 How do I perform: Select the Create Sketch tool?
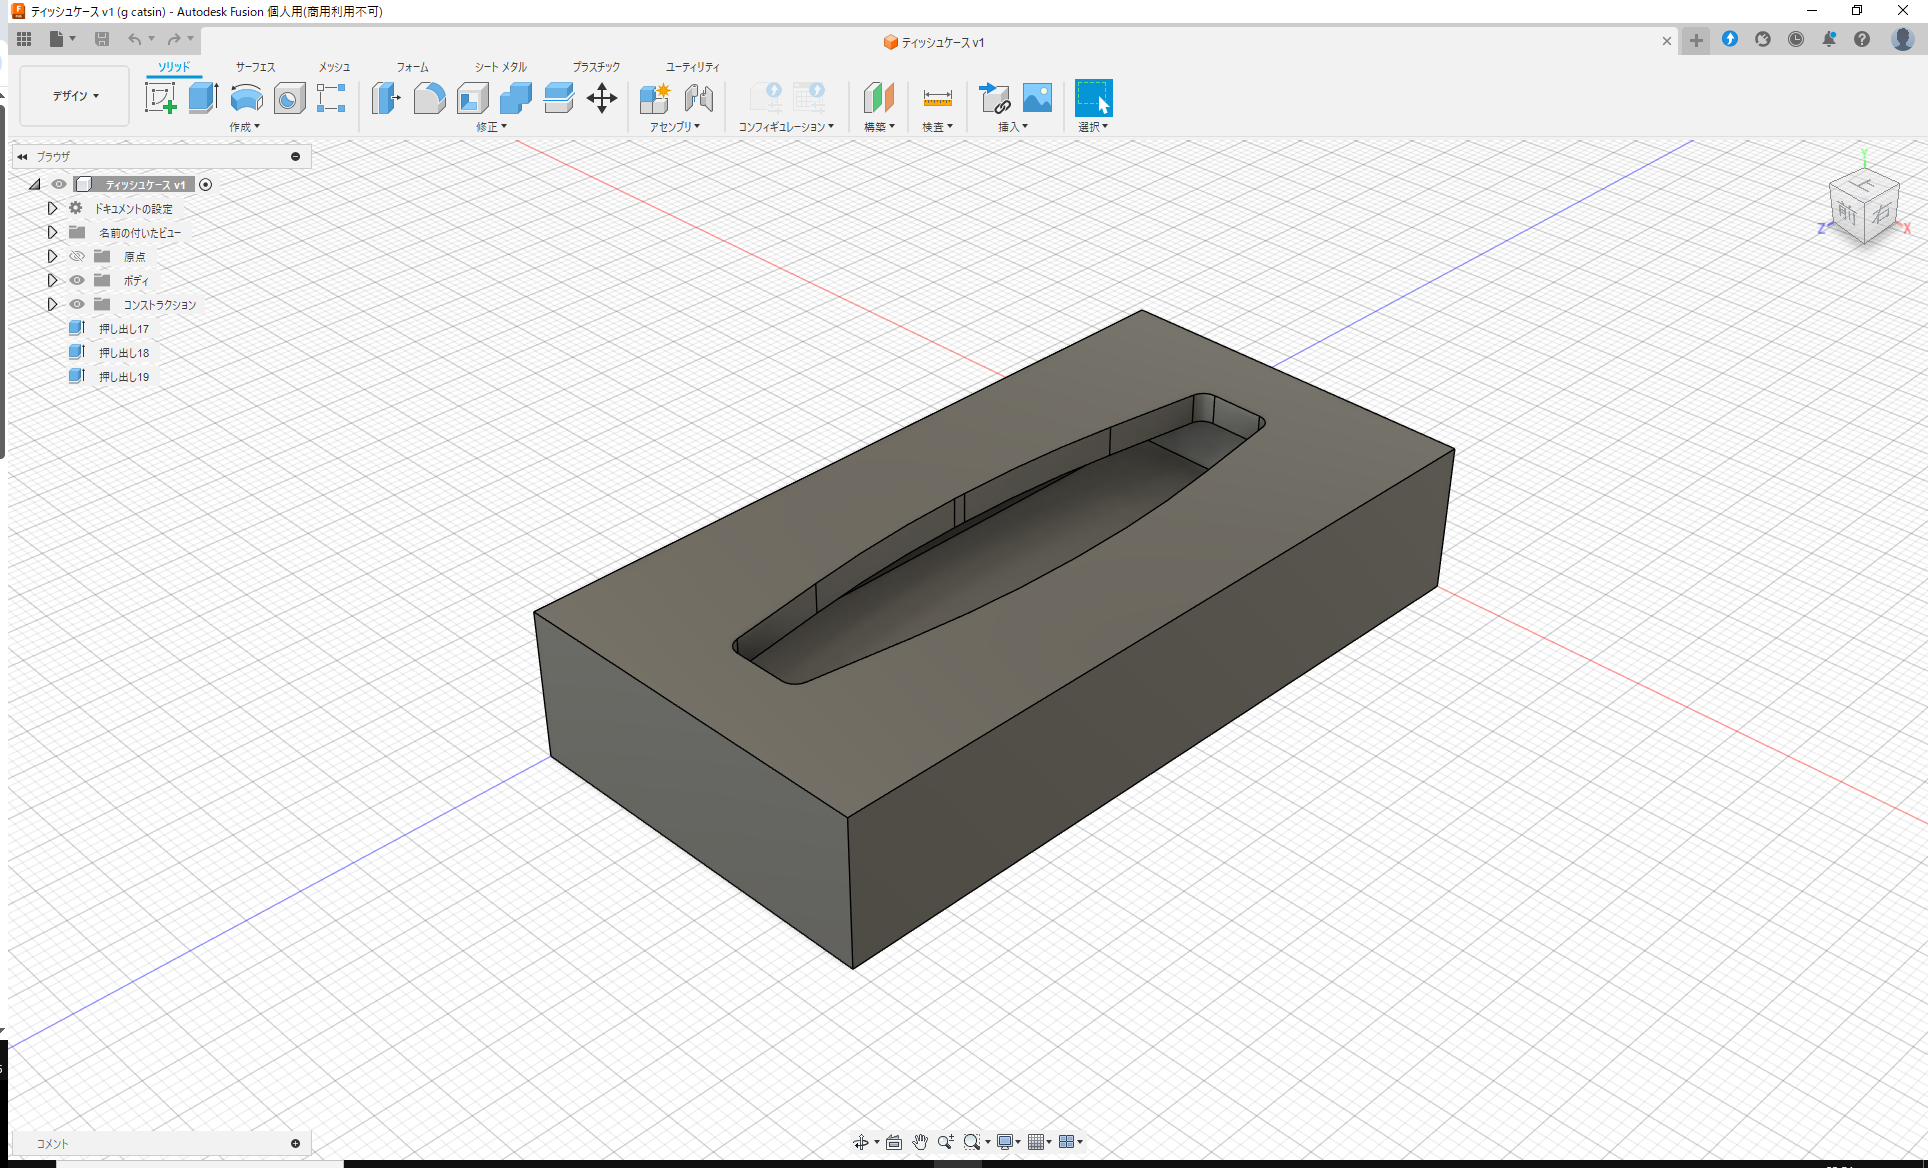coord(161,98)
